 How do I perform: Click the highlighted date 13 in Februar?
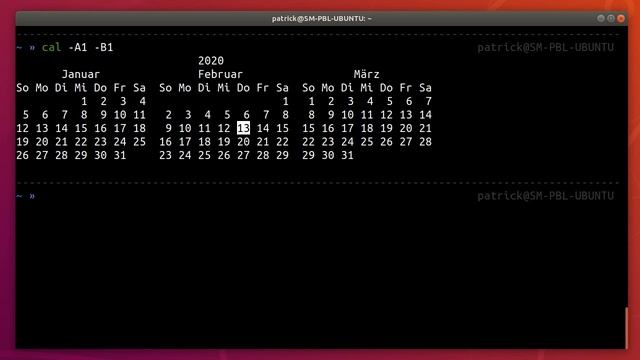(243, 128)
